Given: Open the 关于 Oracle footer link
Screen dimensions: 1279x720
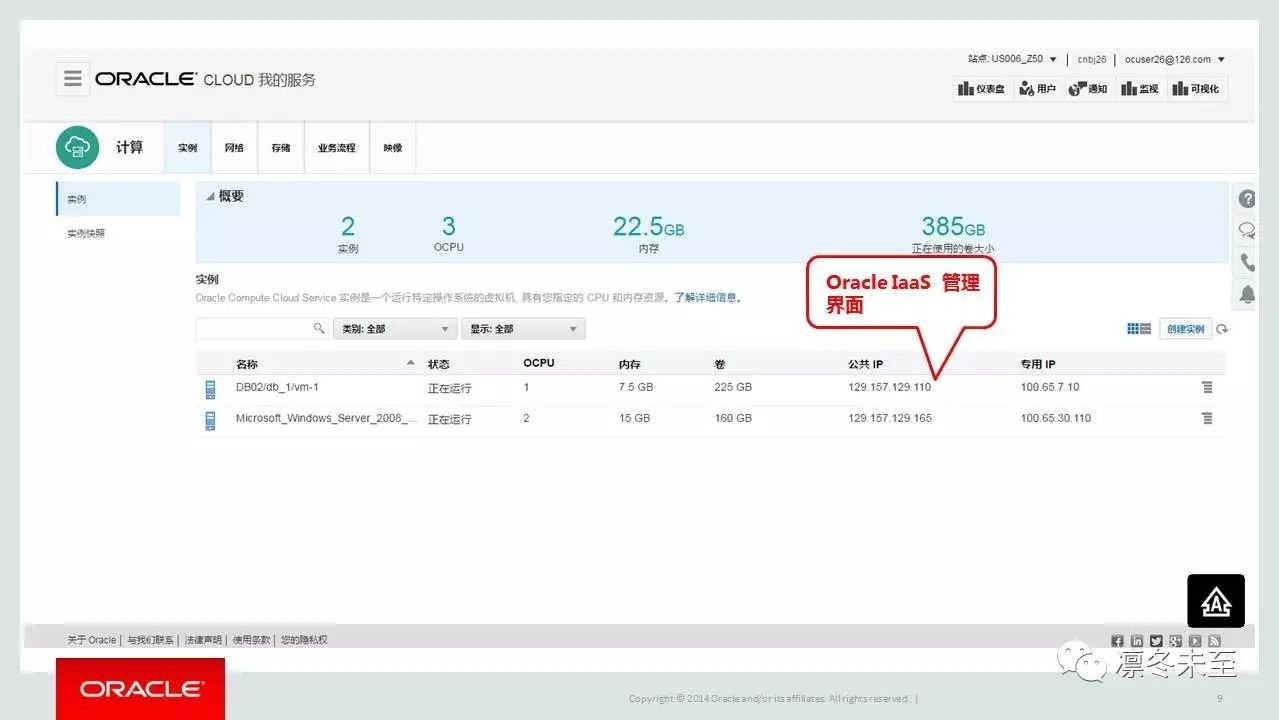Looking at the screenshot, I should (92, 640).
